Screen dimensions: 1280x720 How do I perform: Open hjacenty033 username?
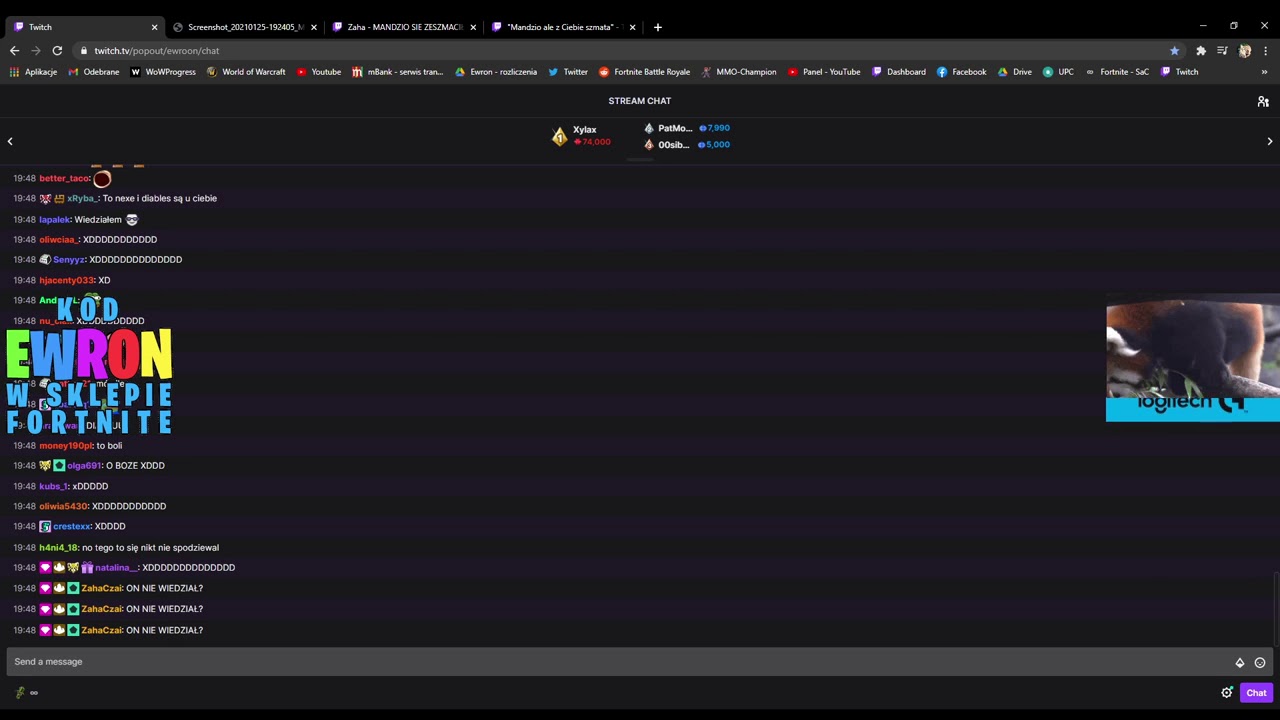click(66, 280)
